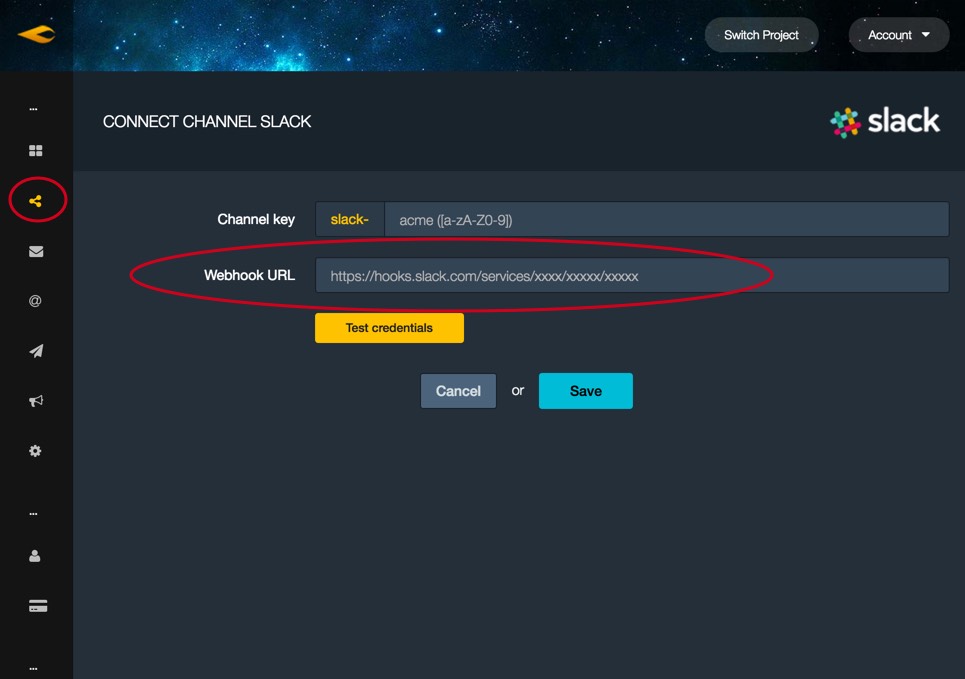The height and width of the screenshot is (679, 965).
Task: Open the settings gear icon in sidebar
Action: [x=35, y=451]
